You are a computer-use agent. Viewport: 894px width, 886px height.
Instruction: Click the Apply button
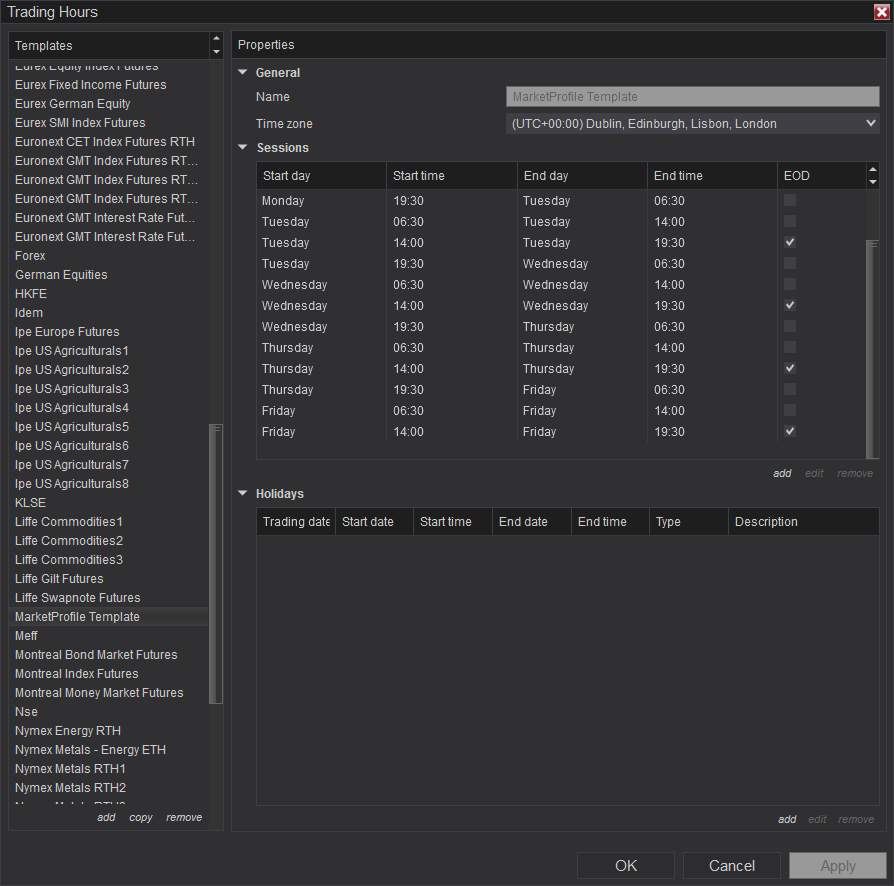coord(838,865)
